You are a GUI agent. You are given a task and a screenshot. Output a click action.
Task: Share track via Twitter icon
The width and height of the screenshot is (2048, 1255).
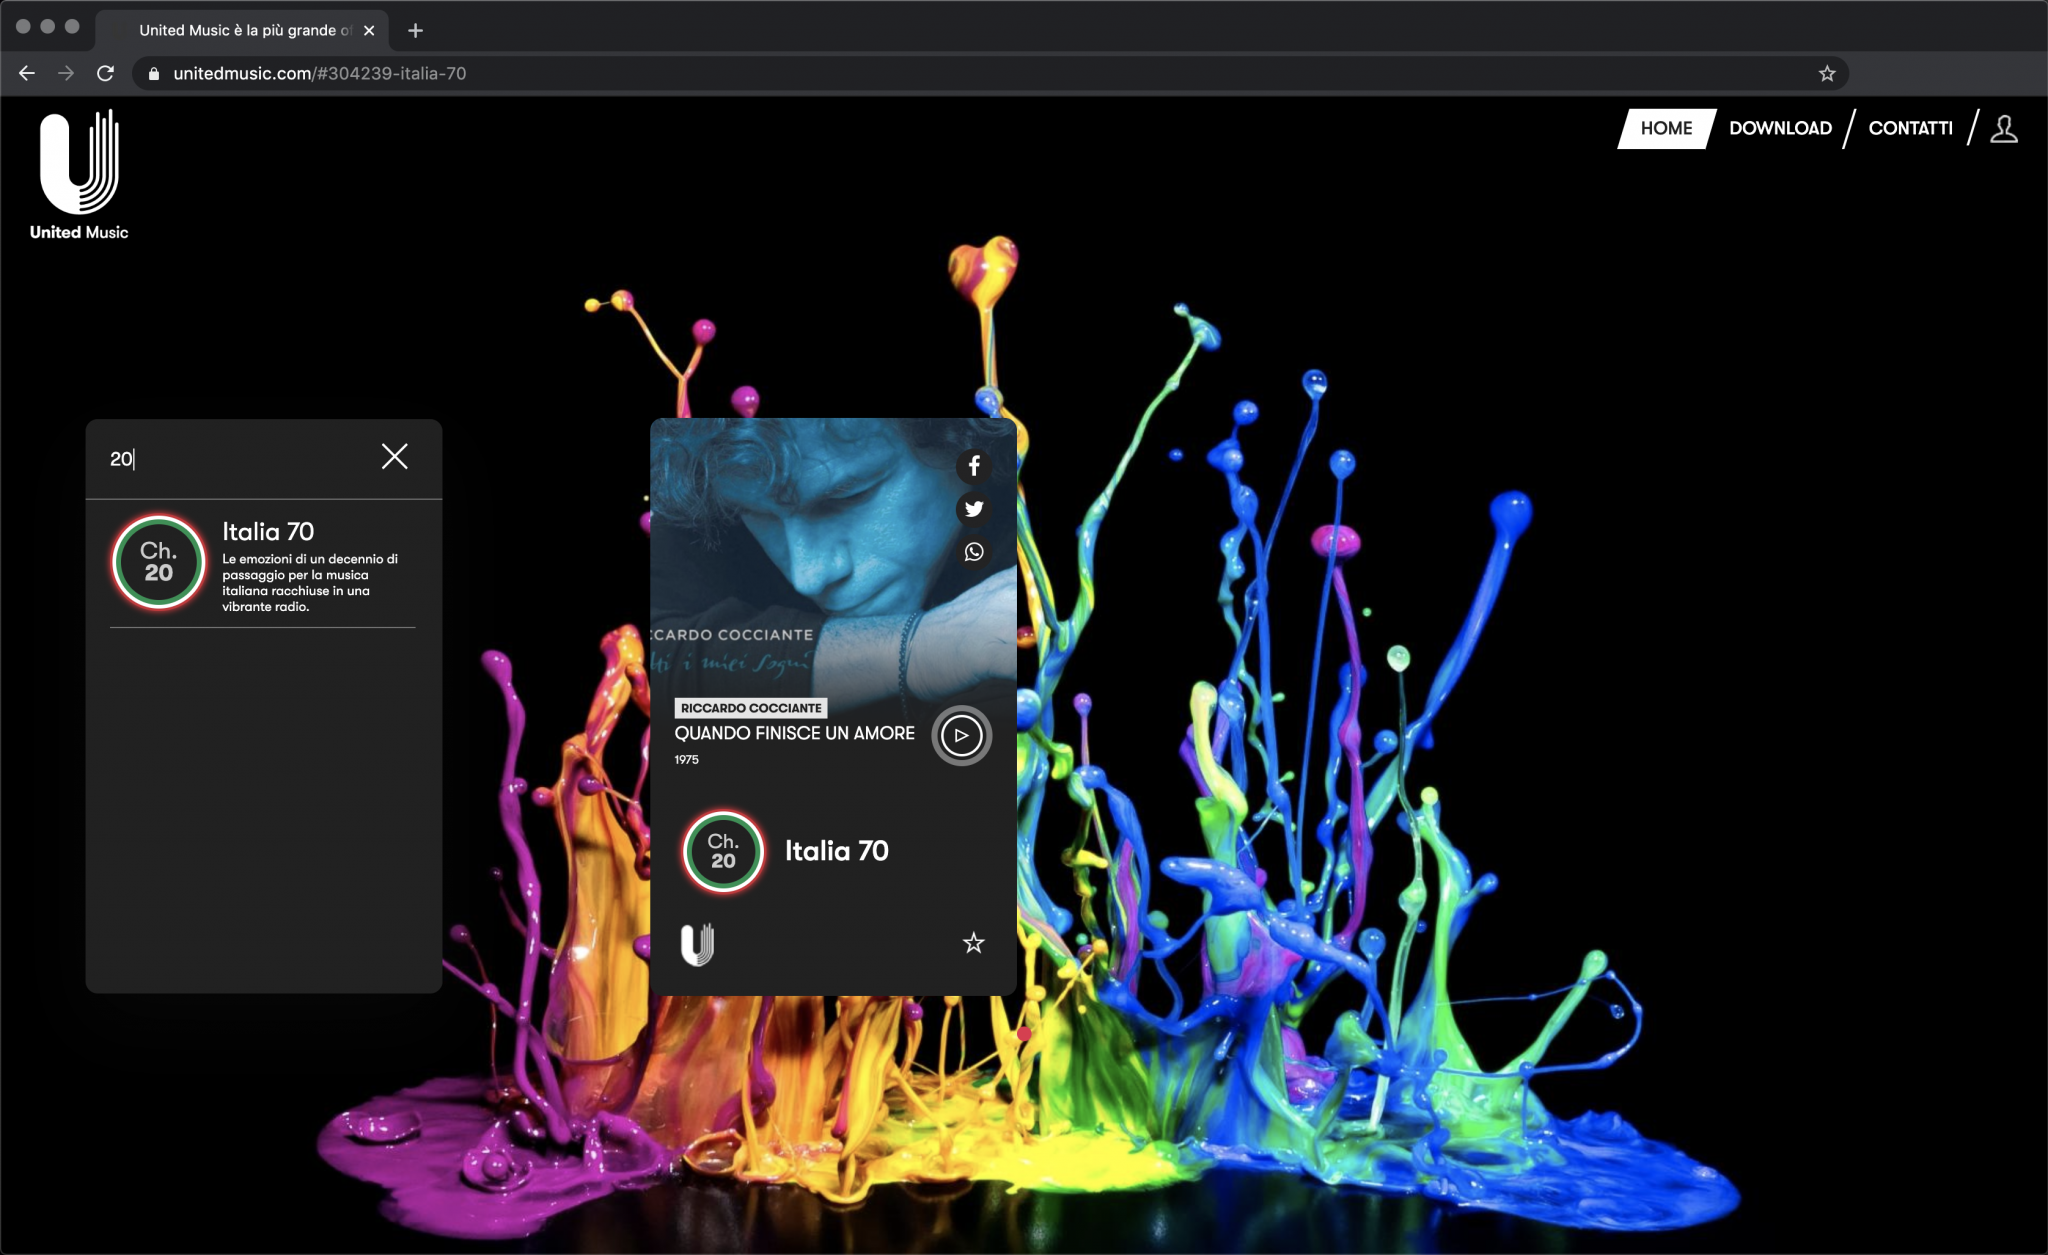tap(973, 509)
